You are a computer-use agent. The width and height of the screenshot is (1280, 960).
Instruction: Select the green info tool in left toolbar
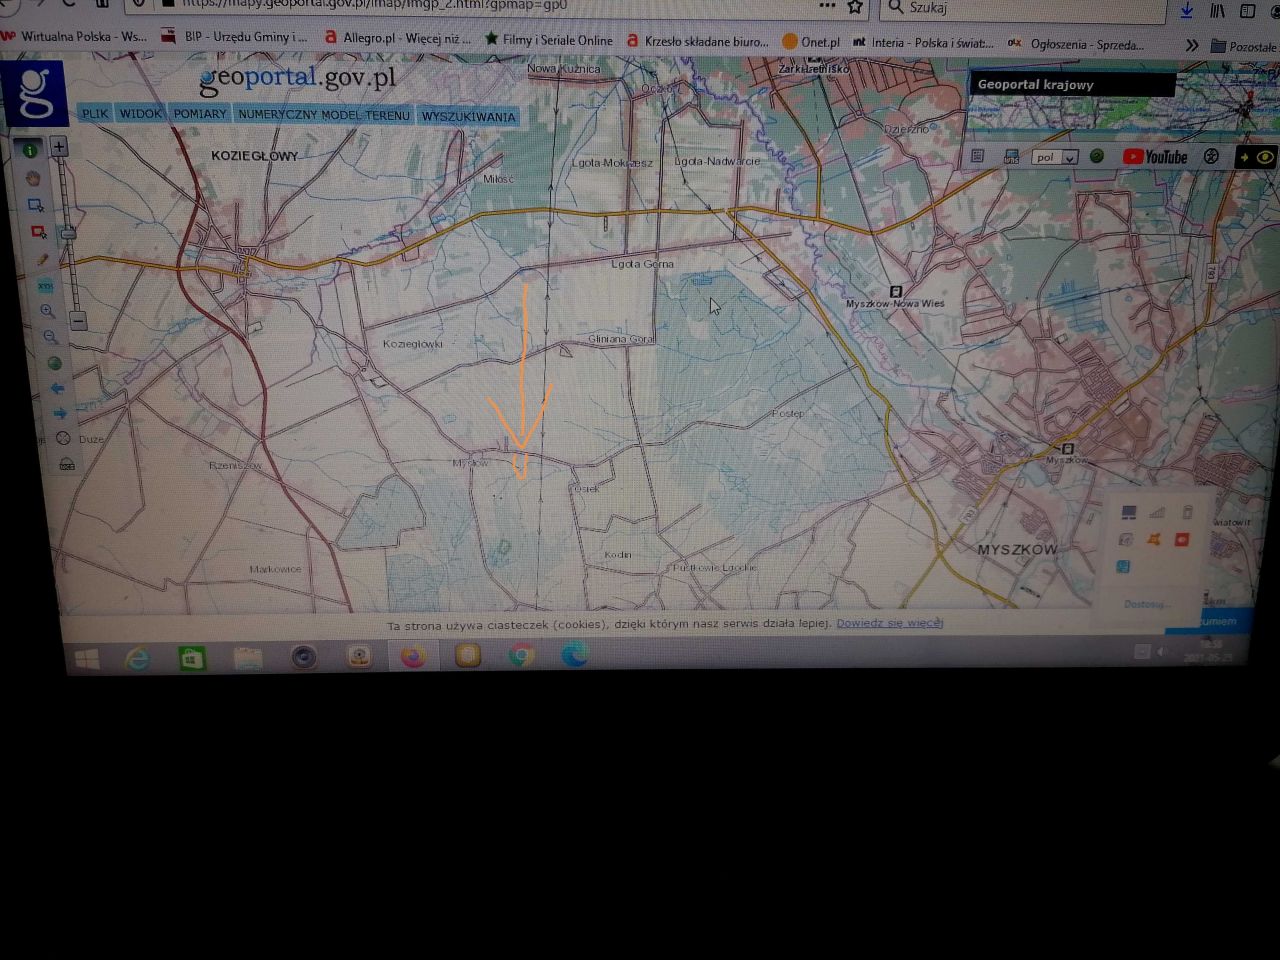click(x=30, y=151)
